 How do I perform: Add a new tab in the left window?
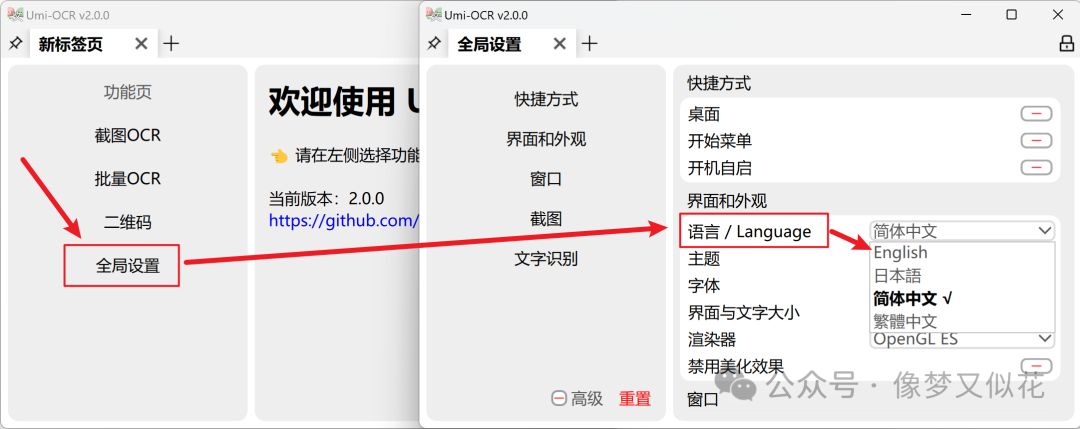(x=171, y=44)
